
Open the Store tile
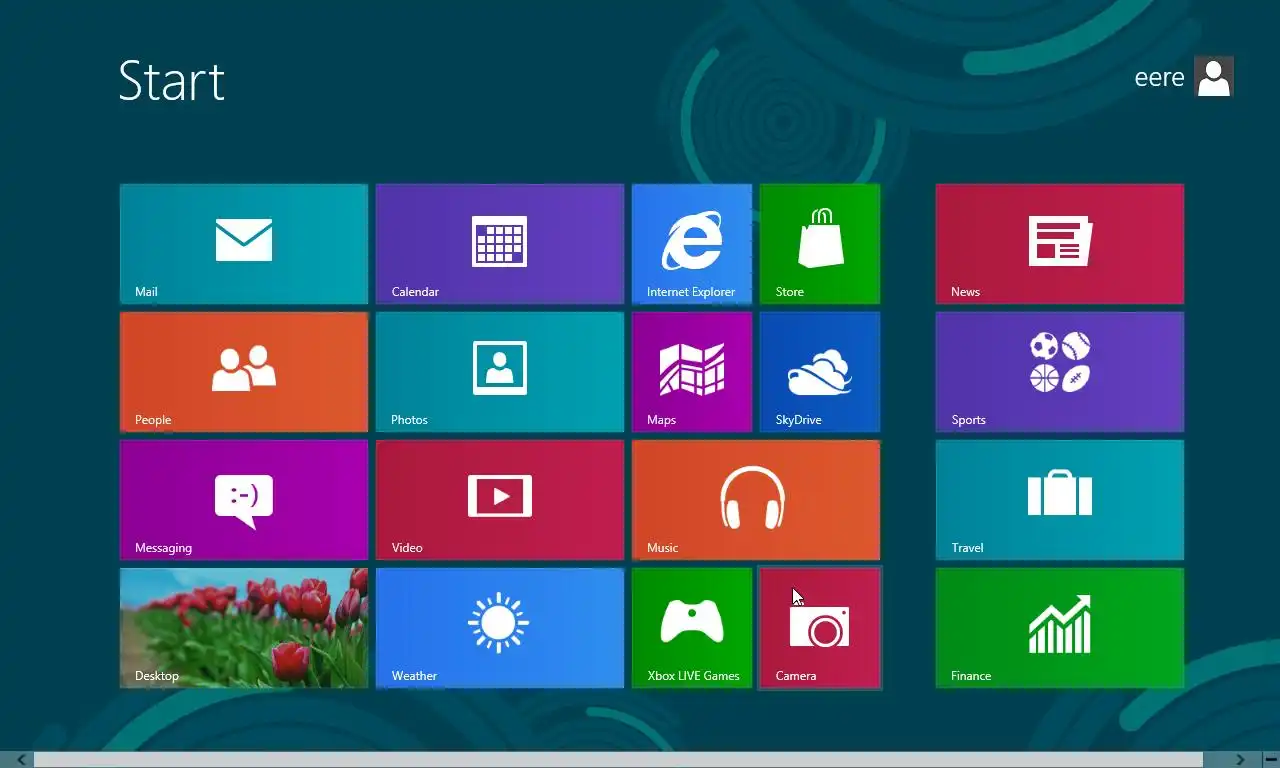820,244
